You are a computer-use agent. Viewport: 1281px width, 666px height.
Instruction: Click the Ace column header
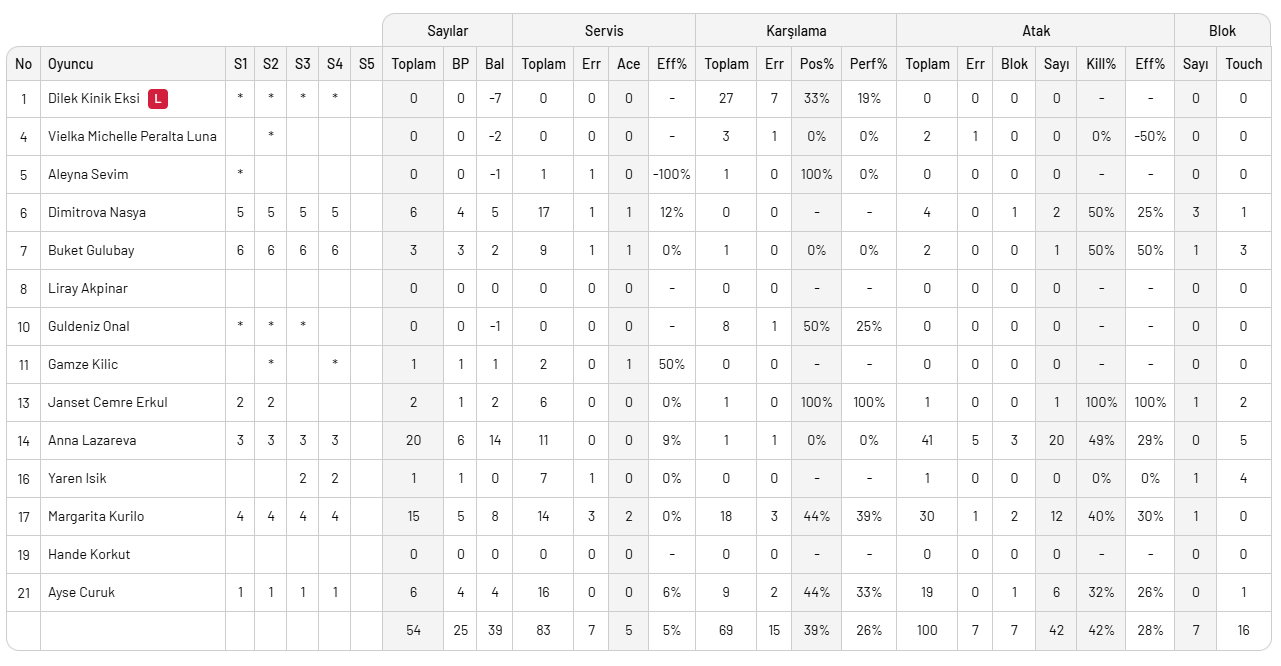628,64
